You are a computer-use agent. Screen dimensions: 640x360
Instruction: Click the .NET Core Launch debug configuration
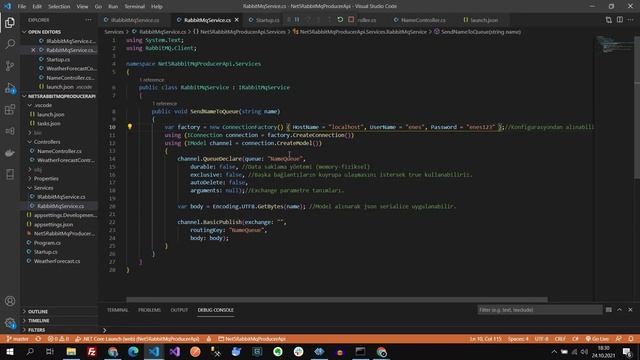138,339
